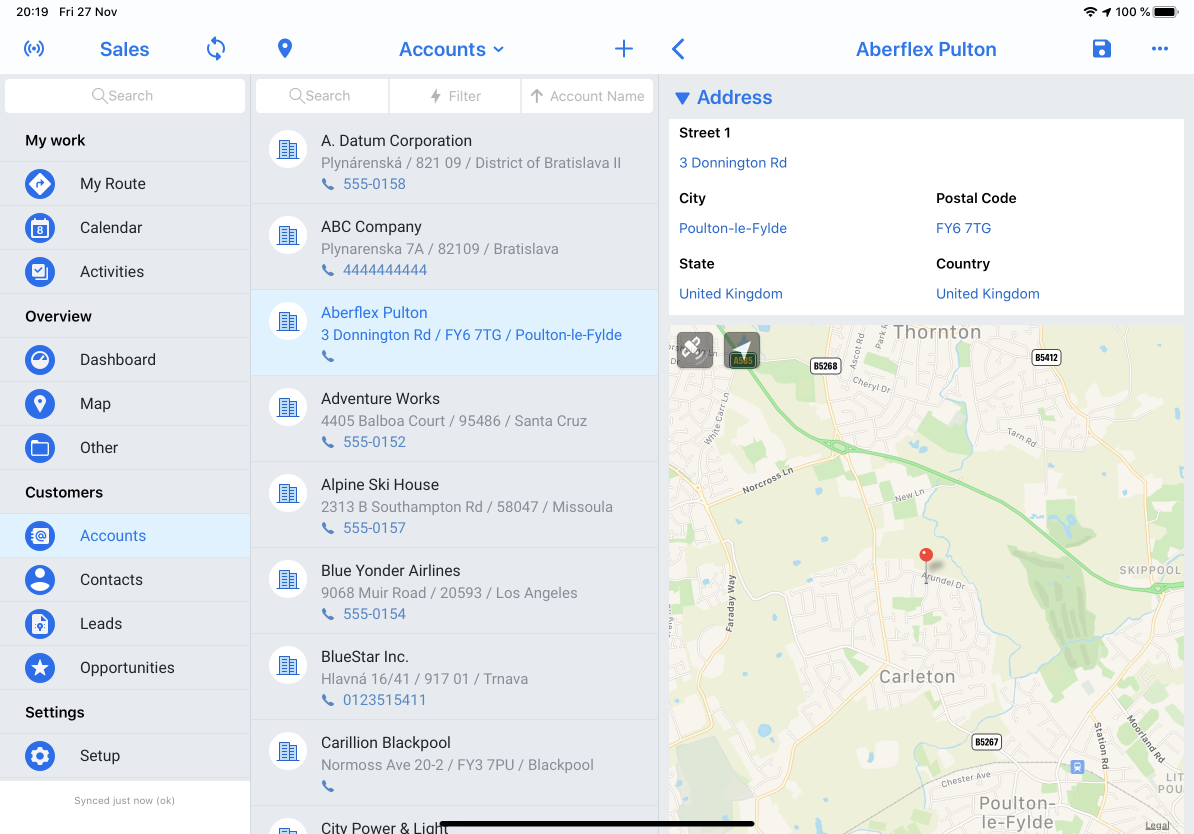1194x834 pixels.
Task: Open Dashboard from sidebar
Action: pos(125,359)
